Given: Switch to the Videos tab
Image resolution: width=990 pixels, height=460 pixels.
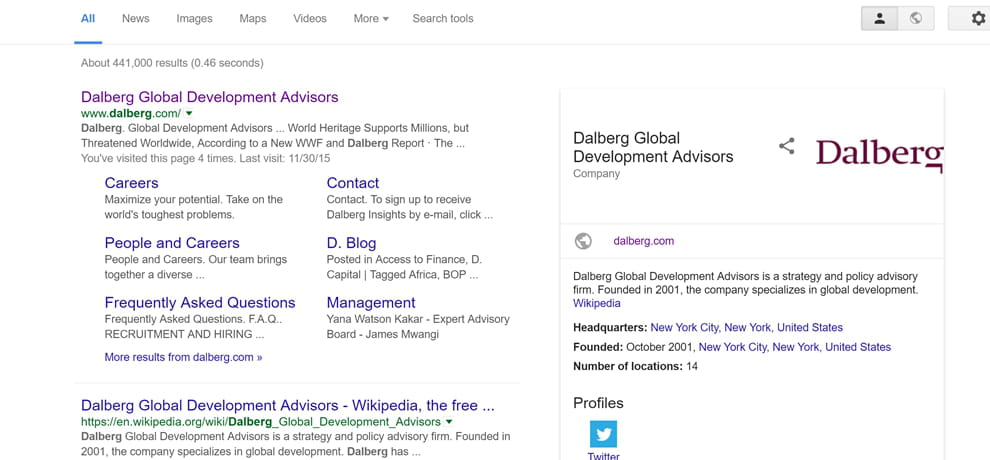Looking at the screenshot, I should click(x=310, y=18).
